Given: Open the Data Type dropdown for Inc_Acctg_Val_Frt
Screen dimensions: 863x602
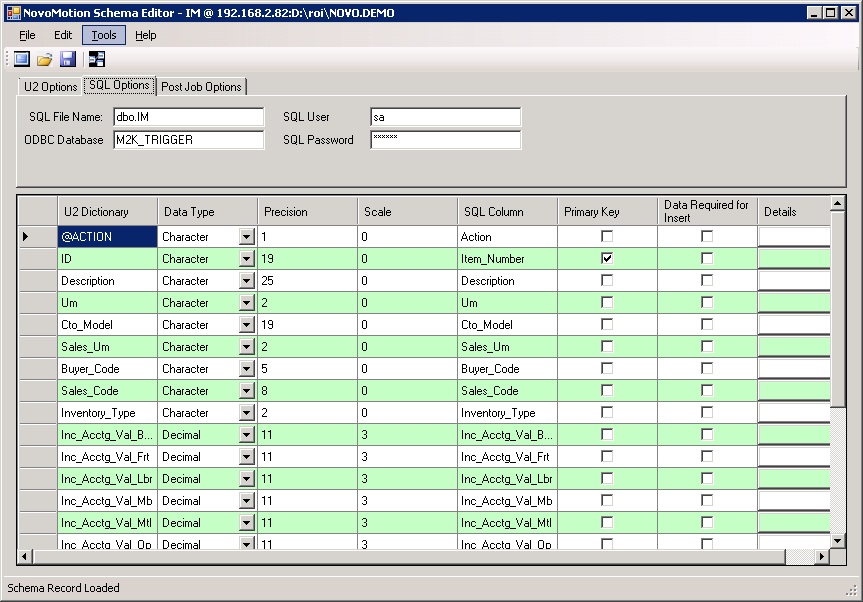Looking at the screenshot, I should pos(247,457).
